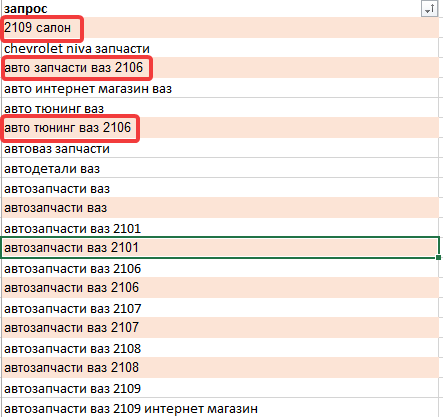Select the white-row 'автозапчасти ваз 2107' cell

(220, 308)
